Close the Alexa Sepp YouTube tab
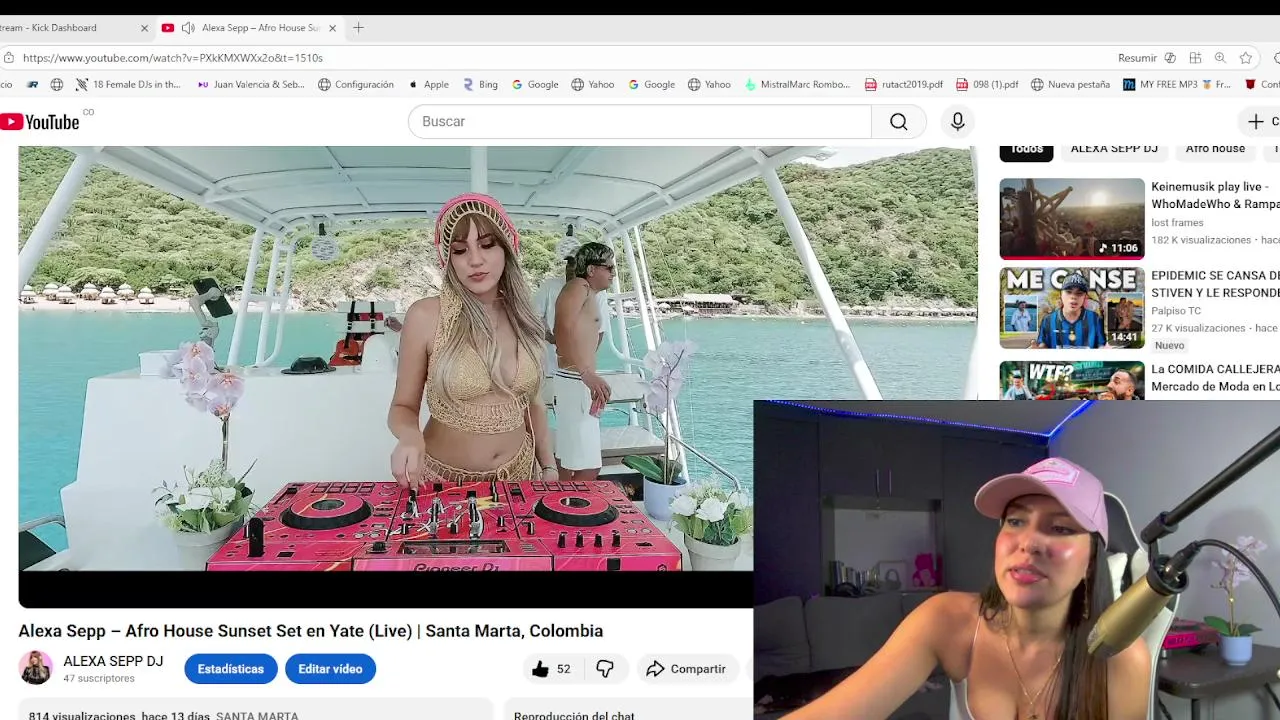The width and height of the screenshot is (1280, 720). coord(332,28)
